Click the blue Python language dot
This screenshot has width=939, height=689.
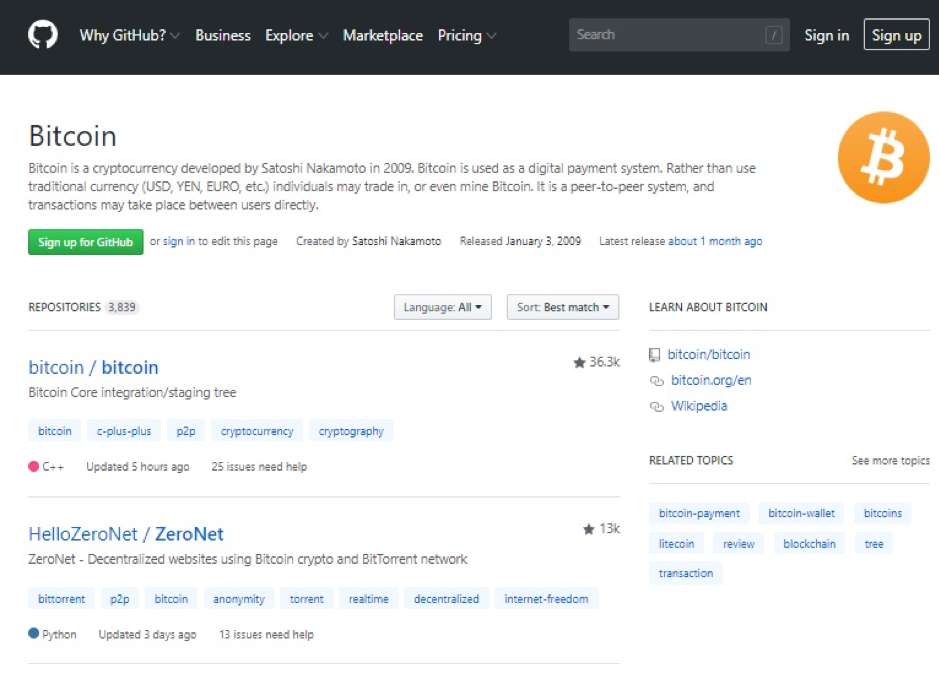[x=34, y=633]
